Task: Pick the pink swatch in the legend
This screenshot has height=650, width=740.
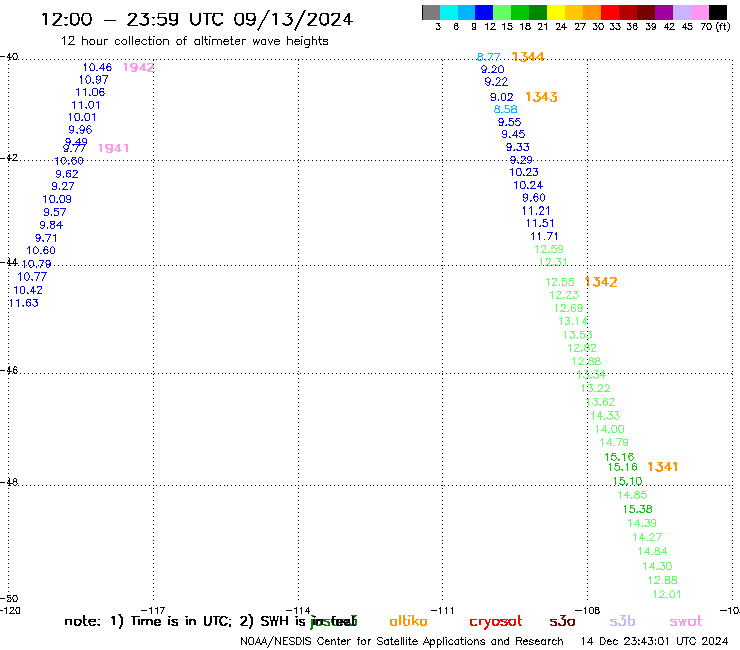Action: (700, 12)
